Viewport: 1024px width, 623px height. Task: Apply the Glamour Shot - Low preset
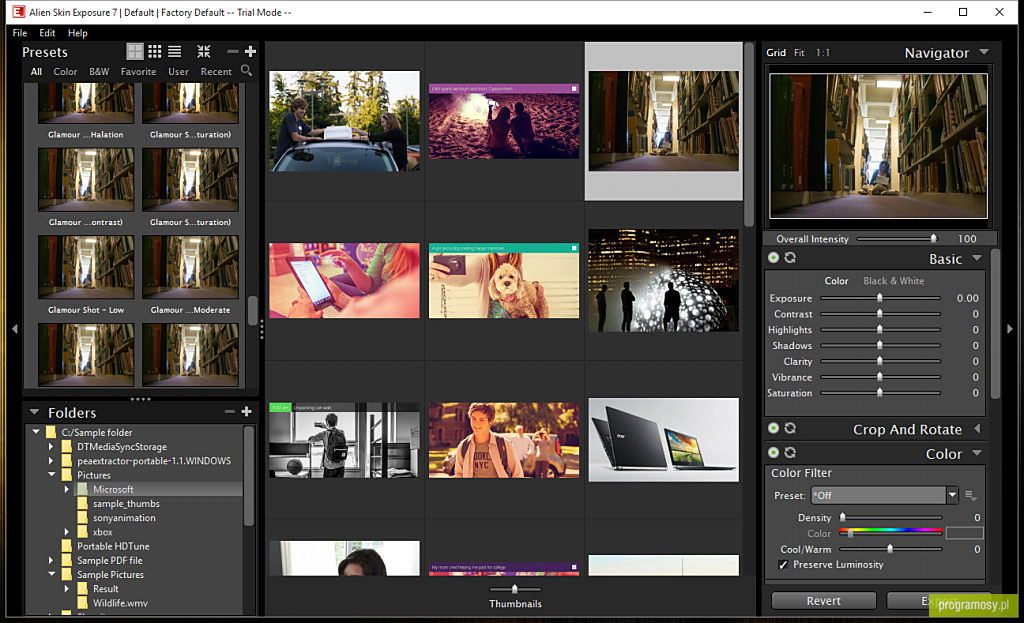tap(86, 276)
